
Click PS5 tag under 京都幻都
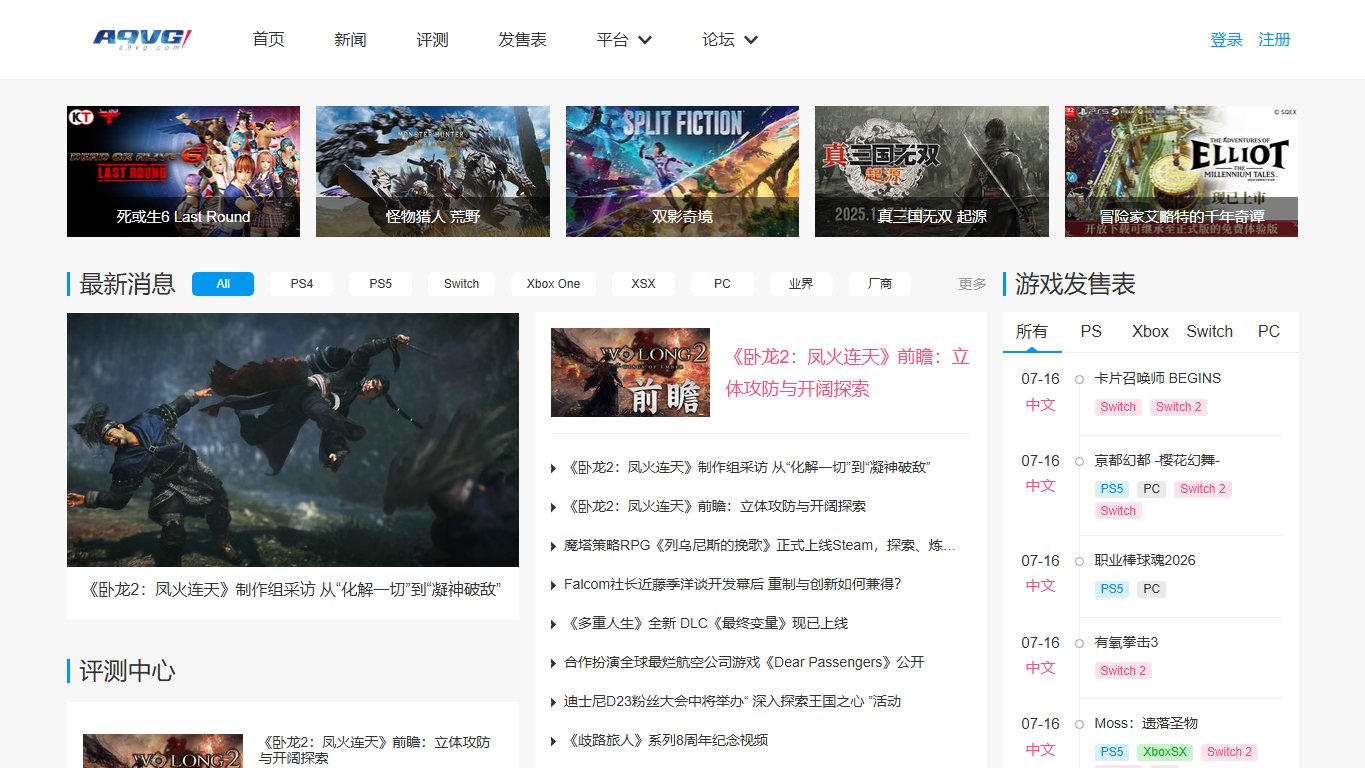(1112, 489)
